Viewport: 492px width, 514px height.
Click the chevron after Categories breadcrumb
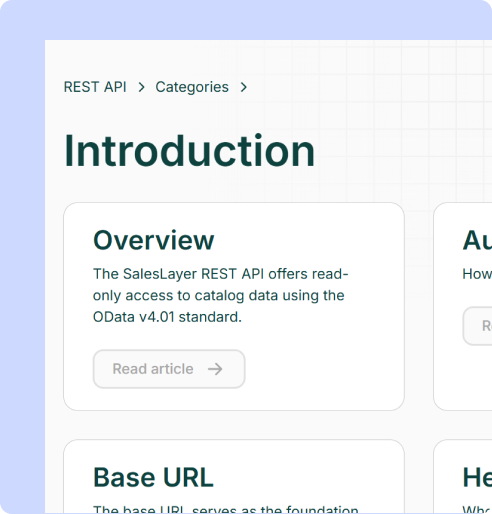tap(244, 87)
